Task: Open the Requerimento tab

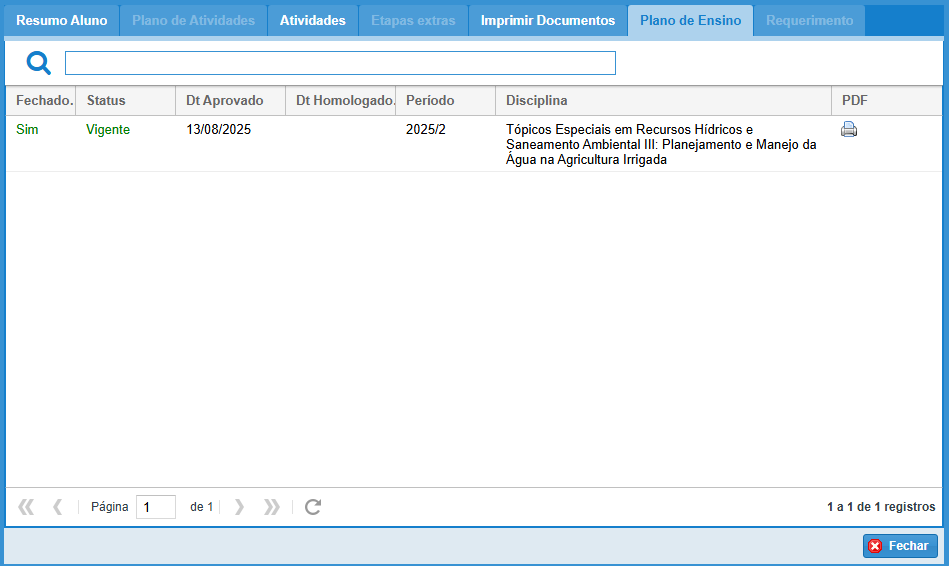Action: pyautogui.click(x=809, y=21)
